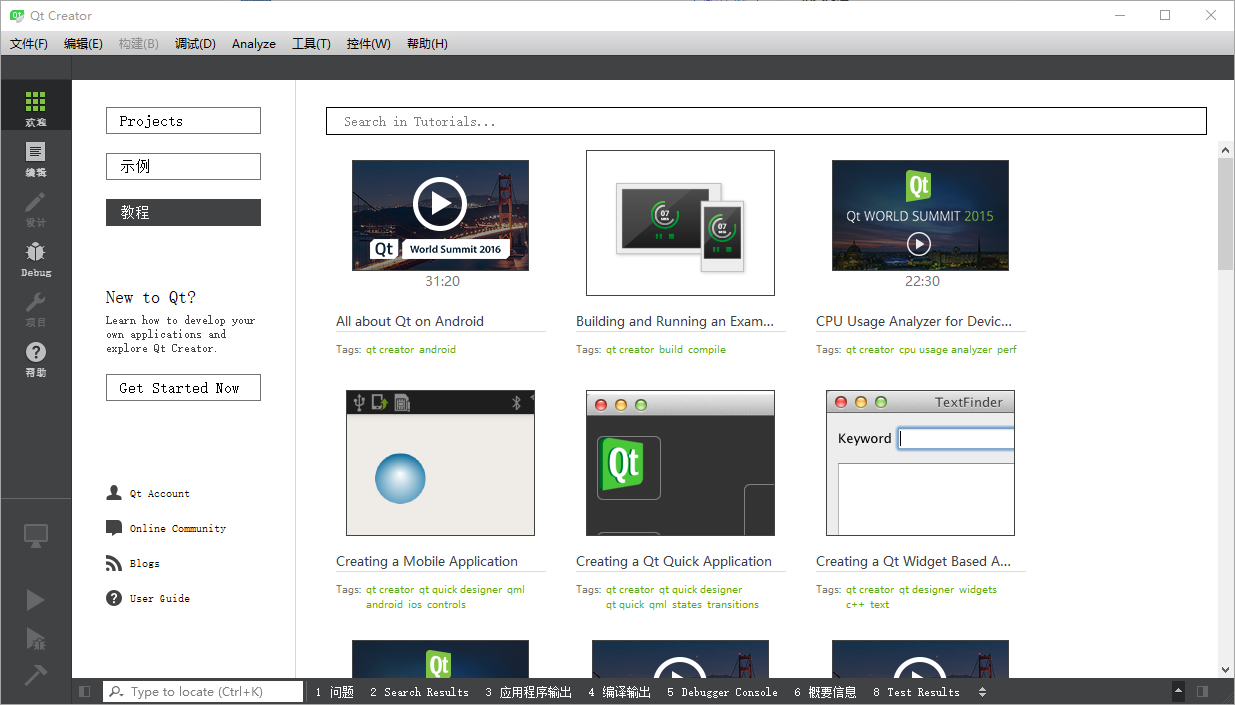Open the 控件(W) menu
The width and height of the screenshot is (1235, 705).
coord(369,43)
